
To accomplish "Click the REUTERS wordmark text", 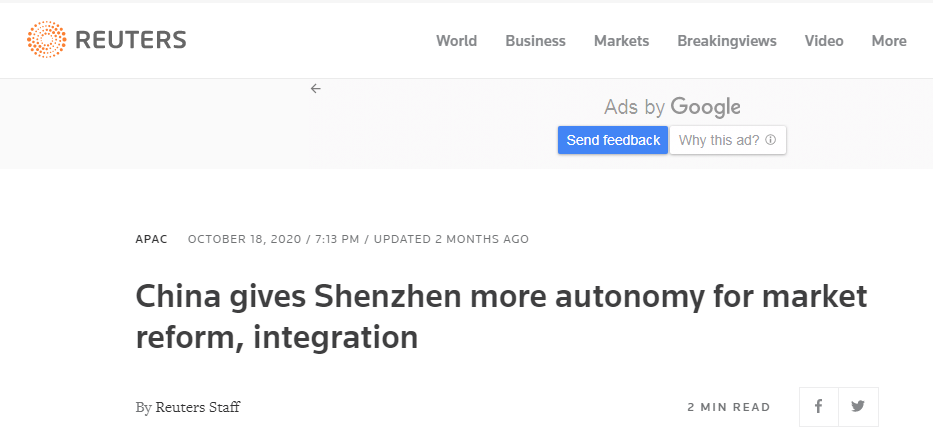I will tap(131, 40).
